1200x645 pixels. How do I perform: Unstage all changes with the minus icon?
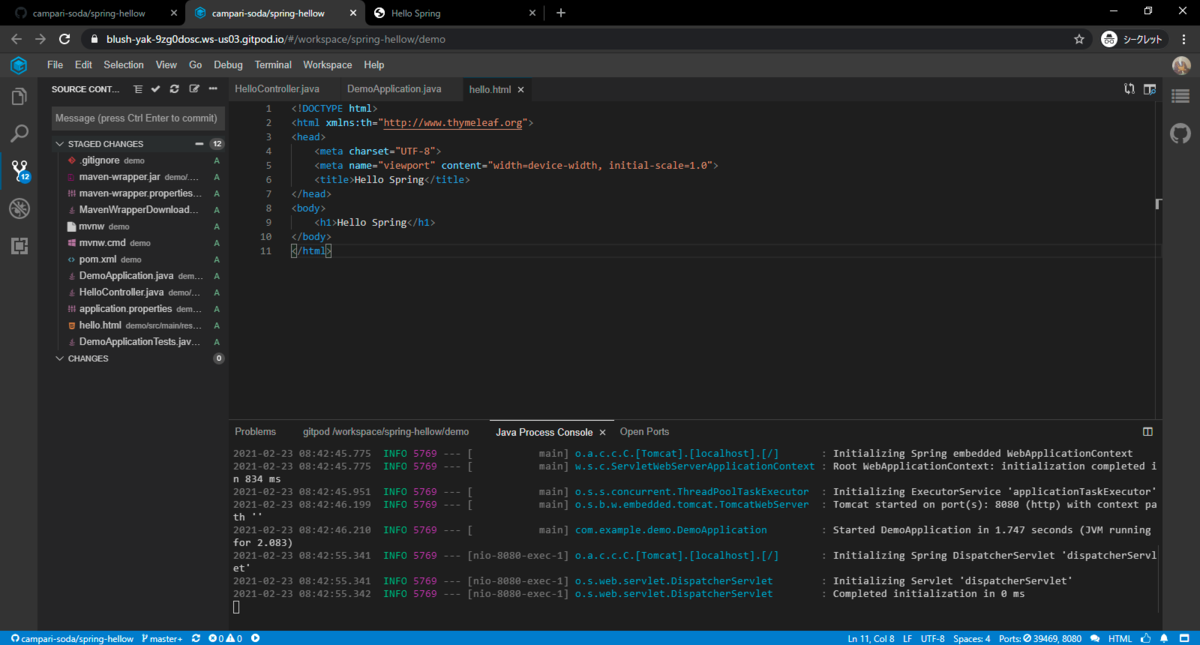click(x=199, y=144)
